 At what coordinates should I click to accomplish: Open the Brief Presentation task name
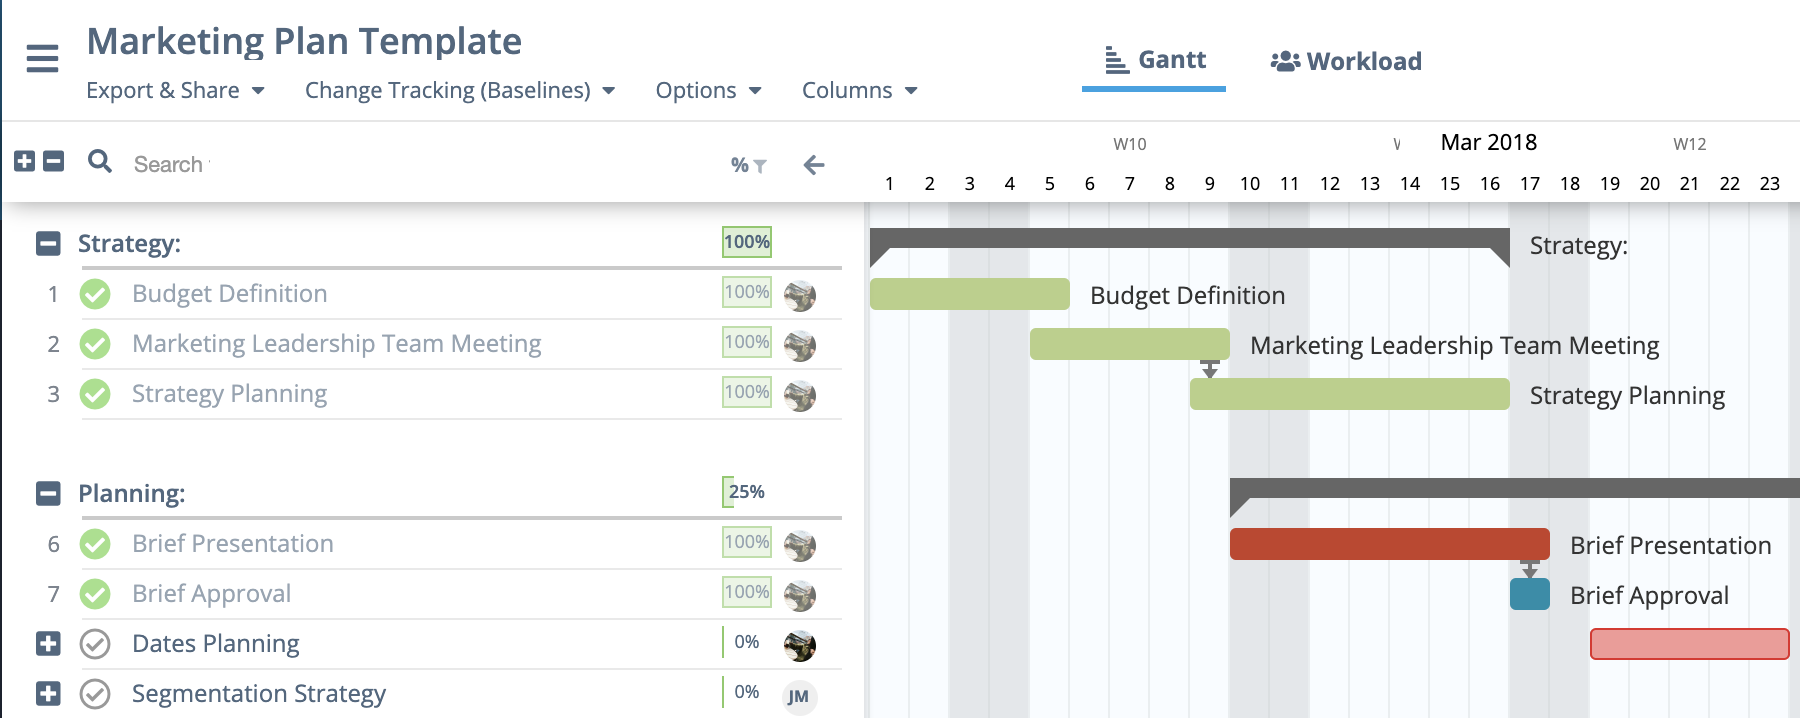click(233, 544)
